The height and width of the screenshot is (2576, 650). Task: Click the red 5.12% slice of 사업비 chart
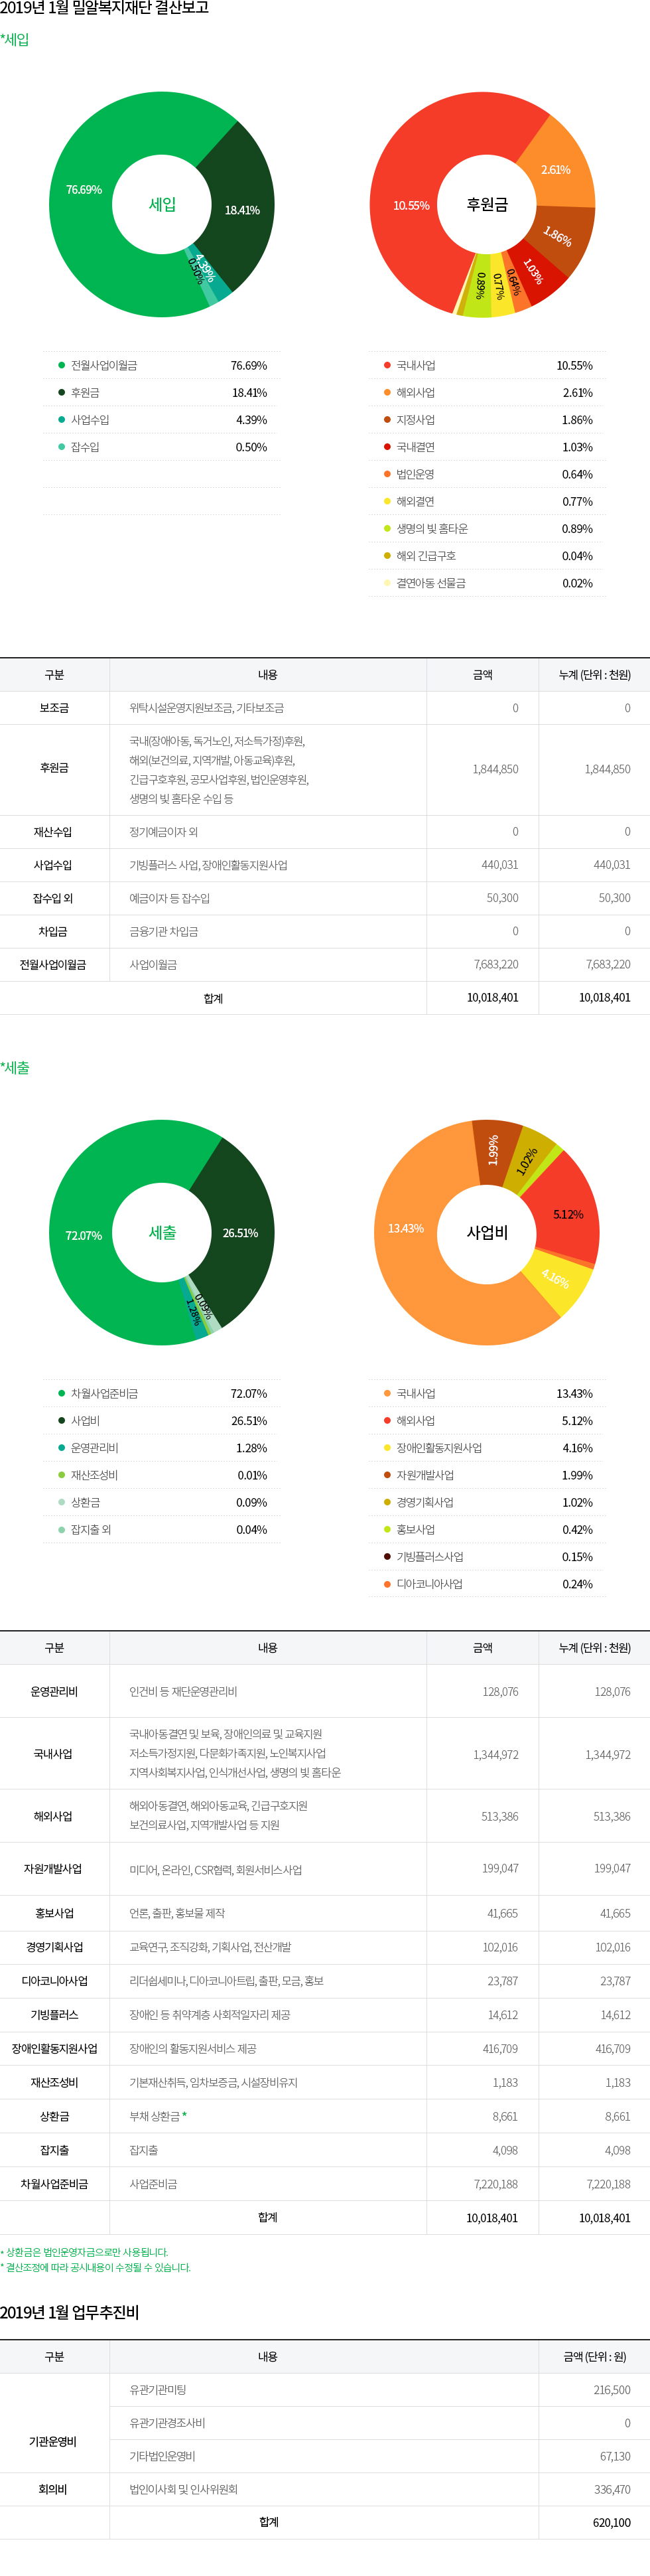[567, 1214]
